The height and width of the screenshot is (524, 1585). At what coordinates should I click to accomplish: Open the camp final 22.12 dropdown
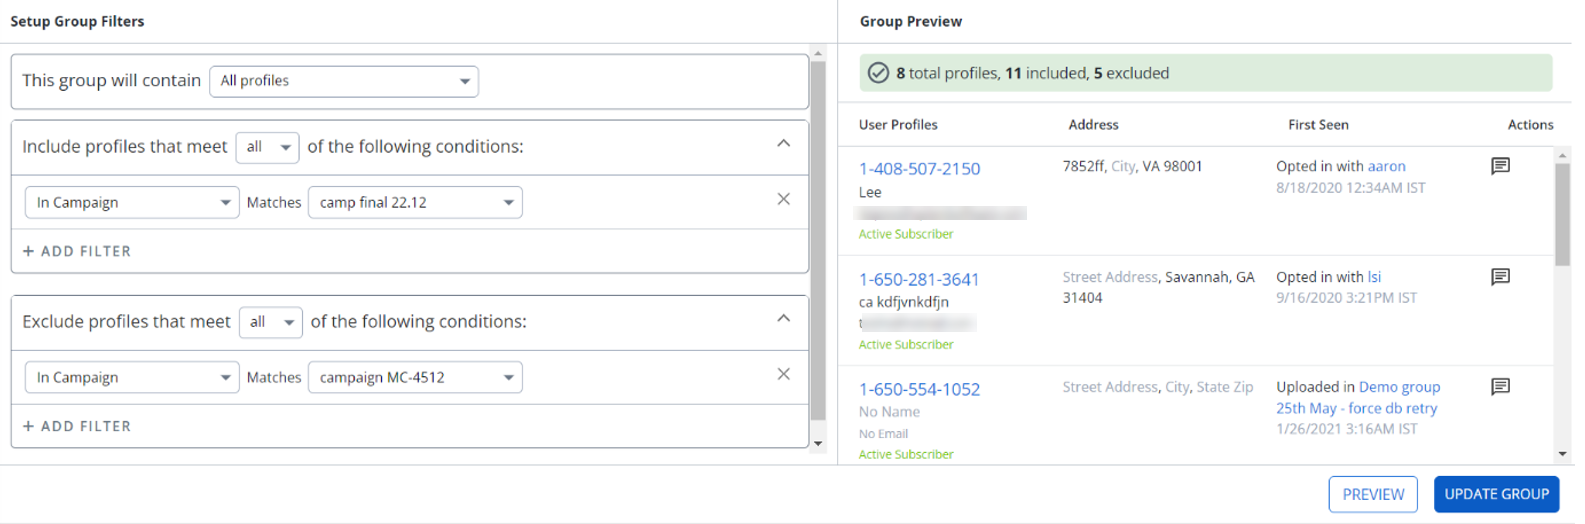click(415, 203)
